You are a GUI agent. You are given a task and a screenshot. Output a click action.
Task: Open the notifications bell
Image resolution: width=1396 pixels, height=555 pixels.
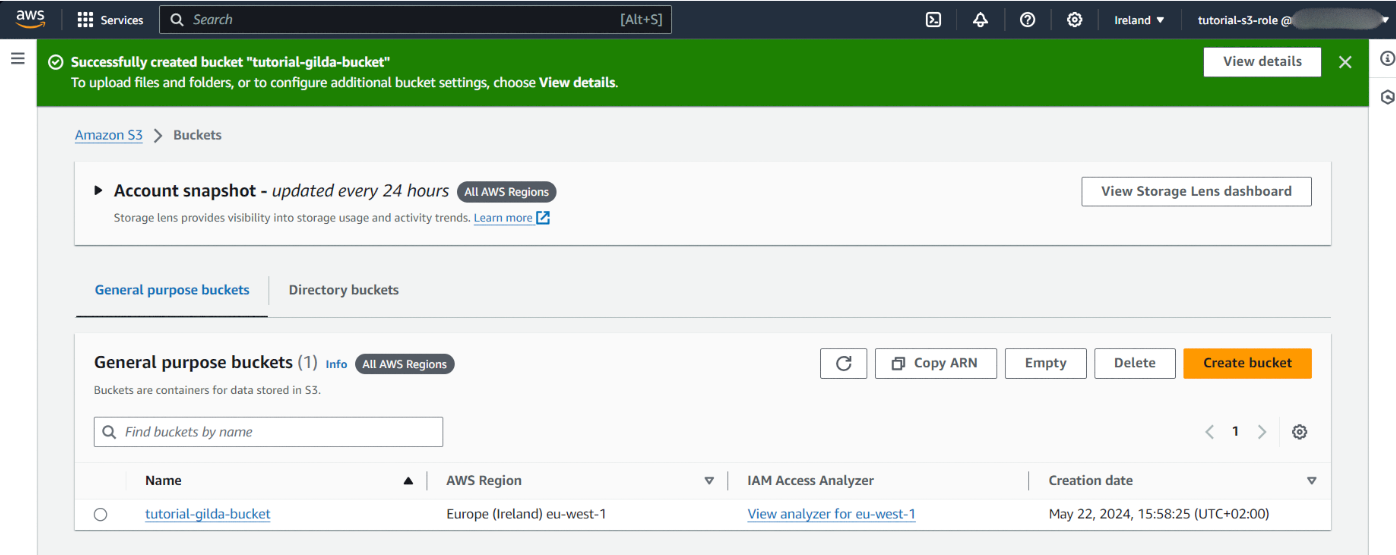(x=980, y=20)
